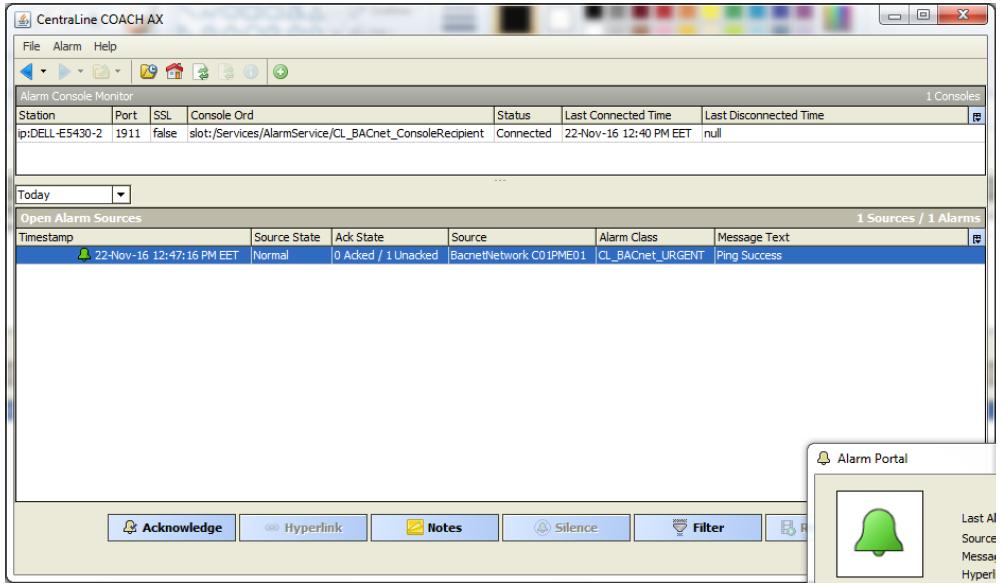This screenshot has height=586, width=1004.
Task: Click the funnel icon on the Filter button
Action: (679, 527)
